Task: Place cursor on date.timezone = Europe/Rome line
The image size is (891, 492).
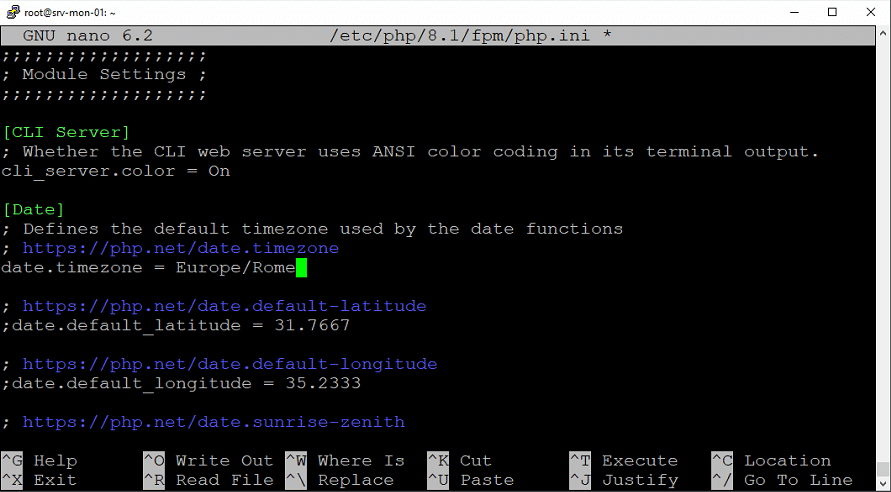Action: pyautogui.click(x=148, y=268)
